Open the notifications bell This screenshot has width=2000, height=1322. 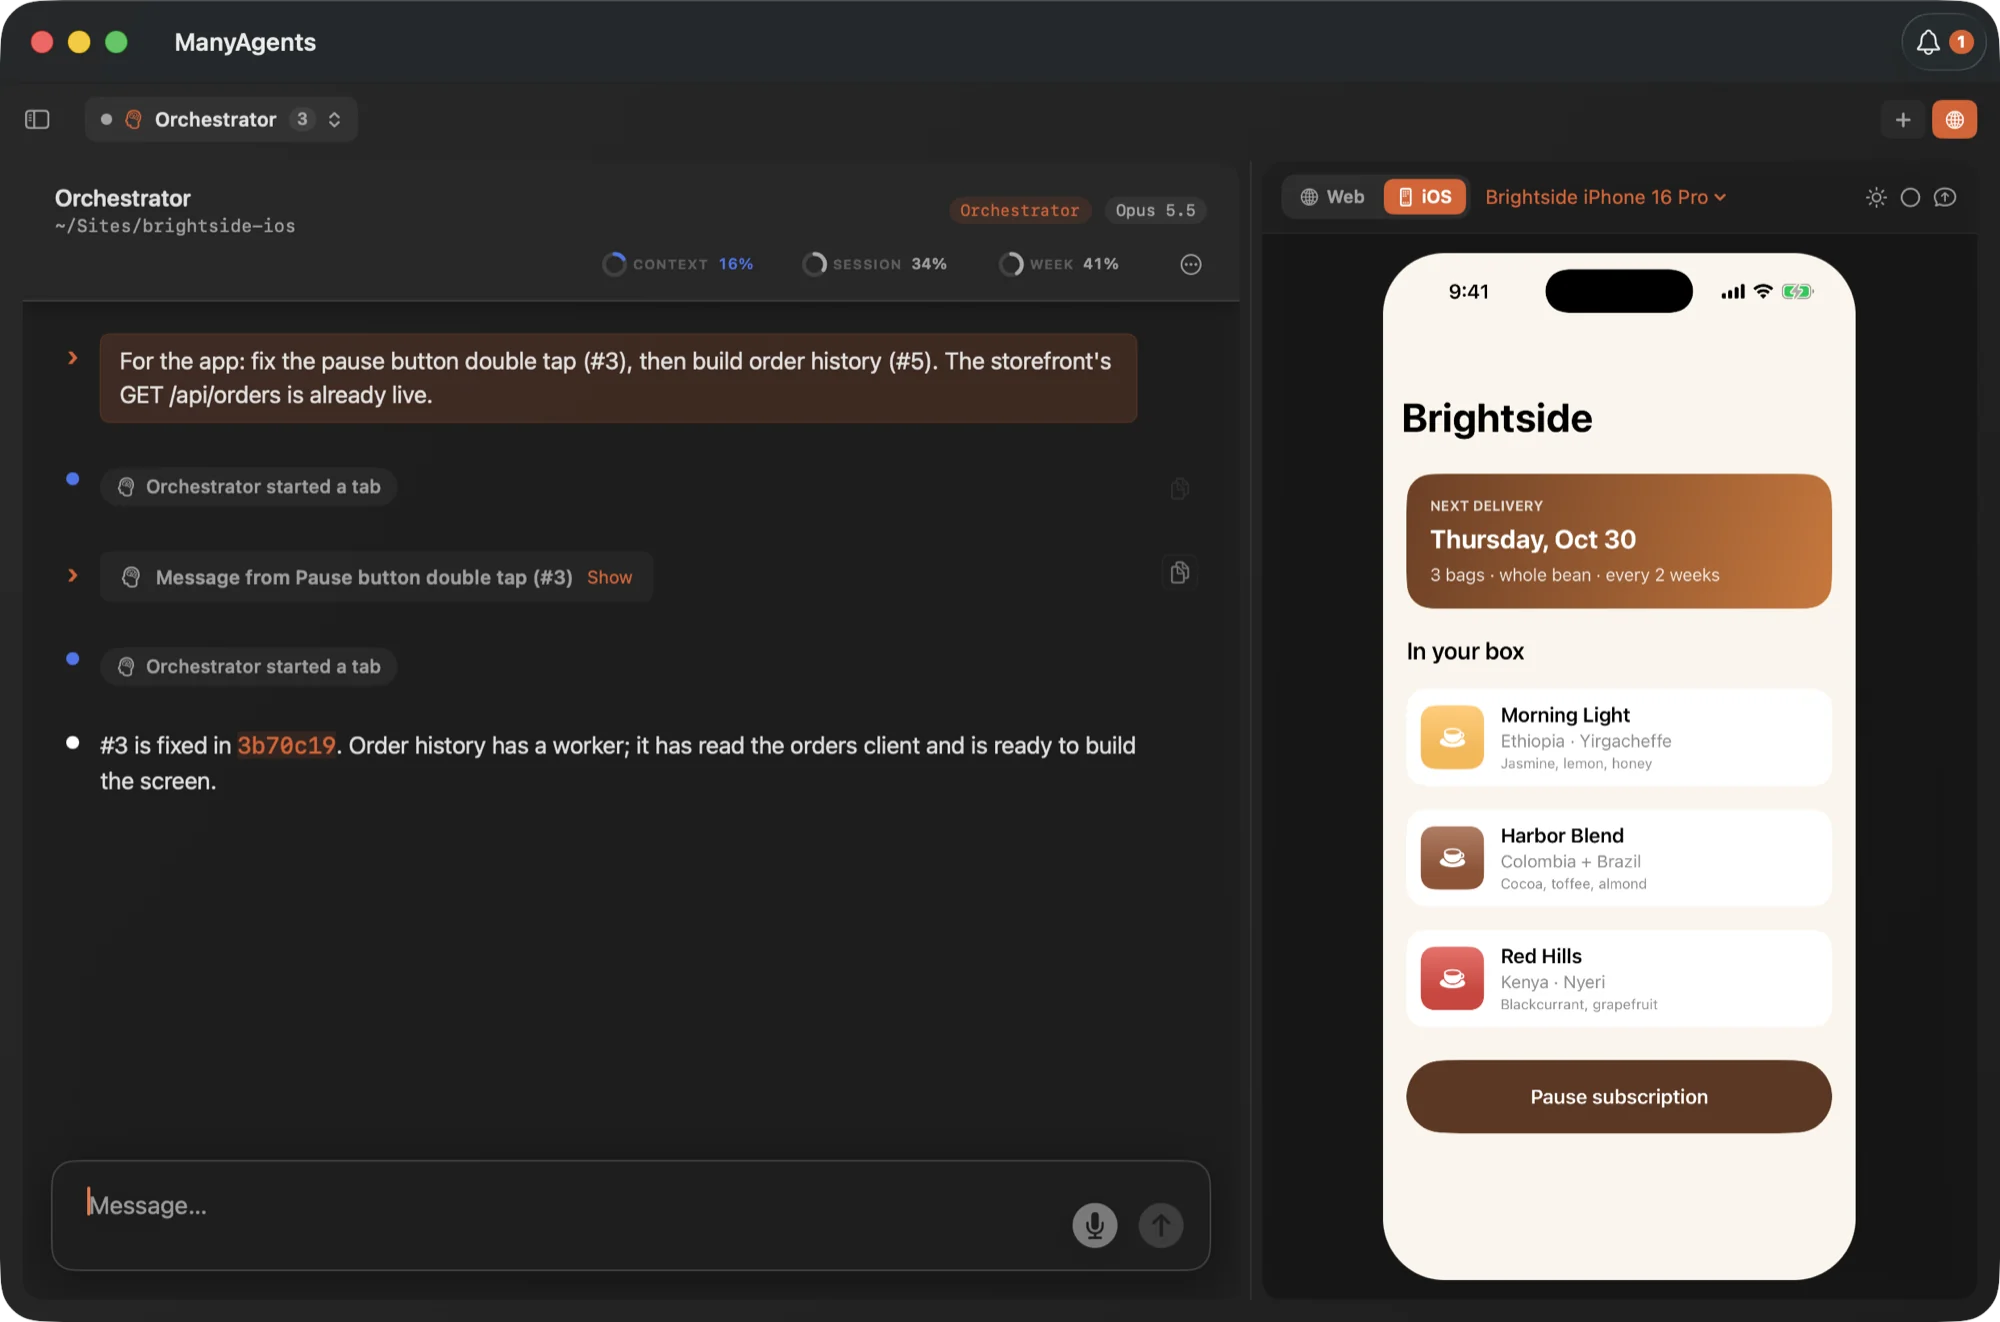click(1927, 42)
